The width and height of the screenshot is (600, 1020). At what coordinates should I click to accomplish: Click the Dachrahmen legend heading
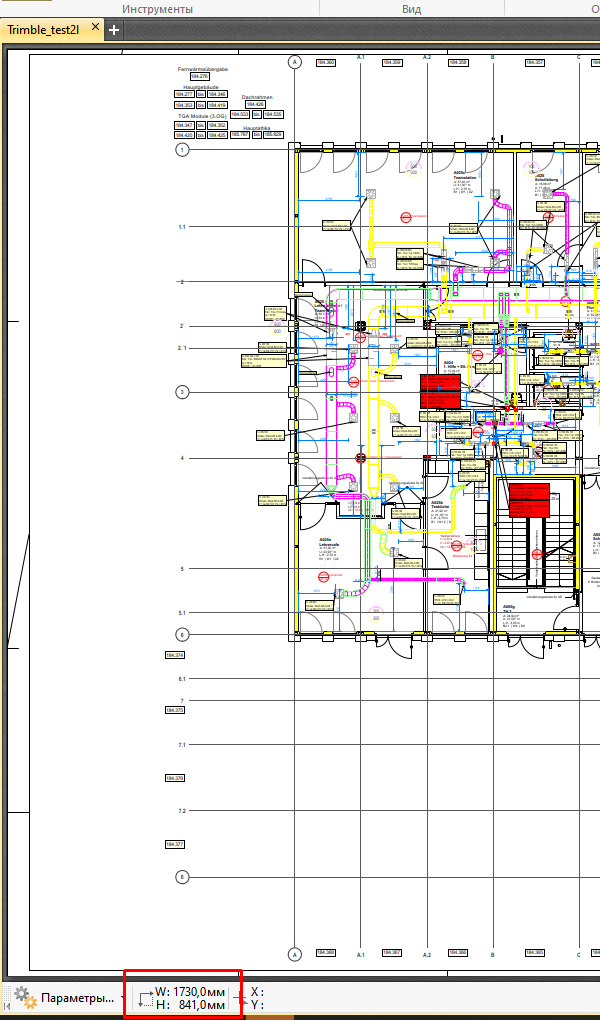pos(257,97)
